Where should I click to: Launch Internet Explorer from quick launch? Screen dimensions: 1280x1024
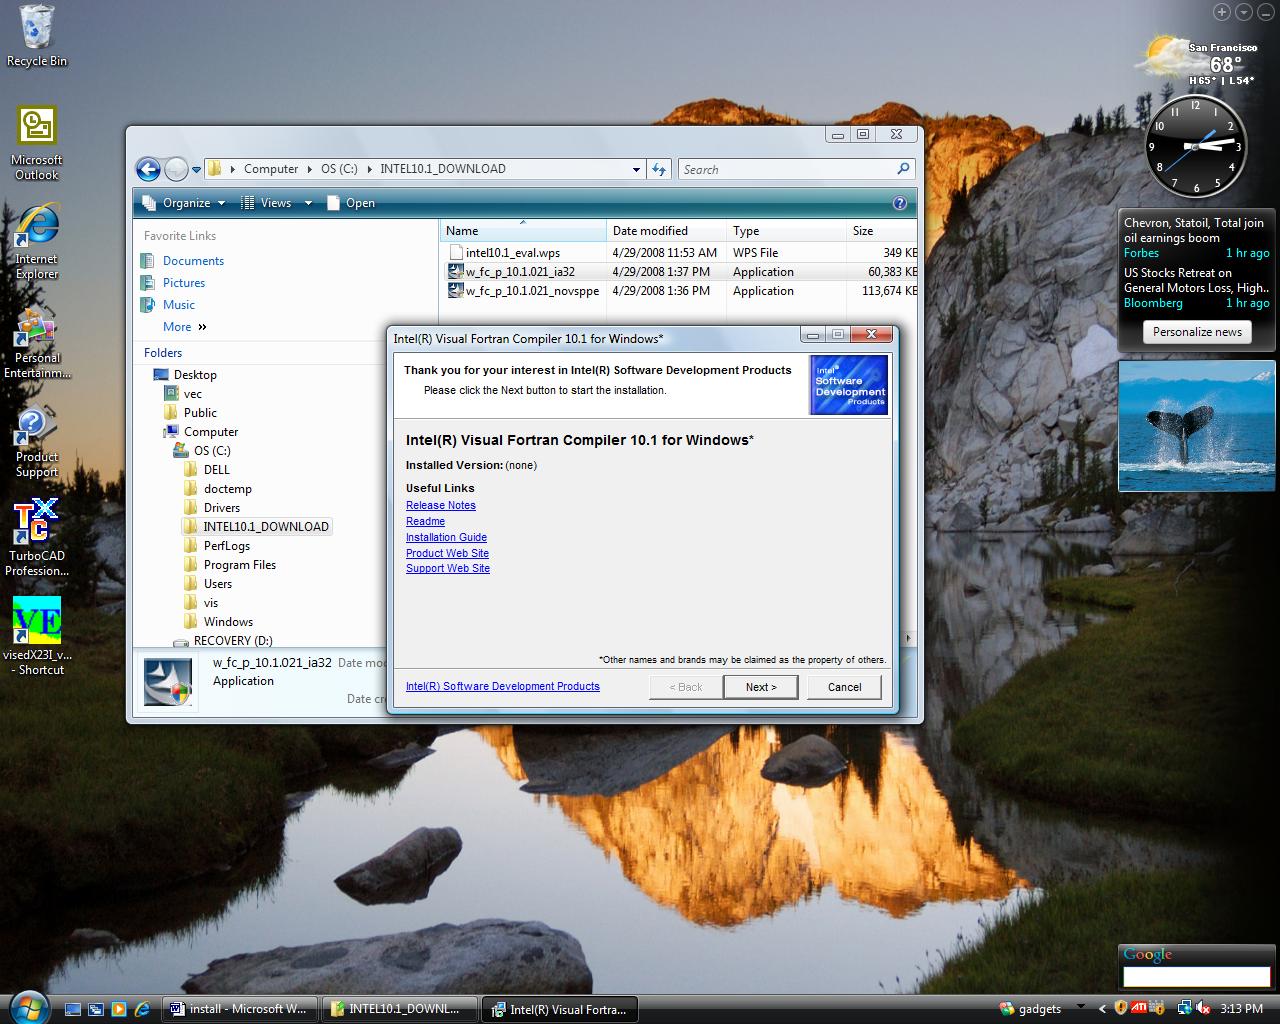coord(142,1009)
